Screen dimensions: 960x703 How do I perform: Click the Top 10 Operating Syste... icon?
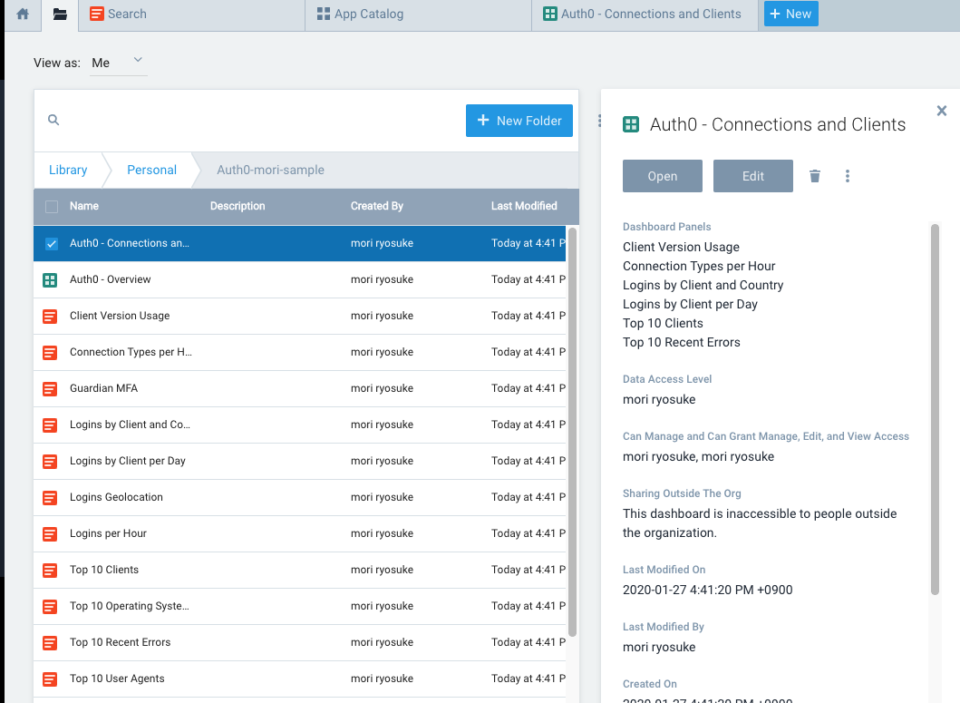50,606
